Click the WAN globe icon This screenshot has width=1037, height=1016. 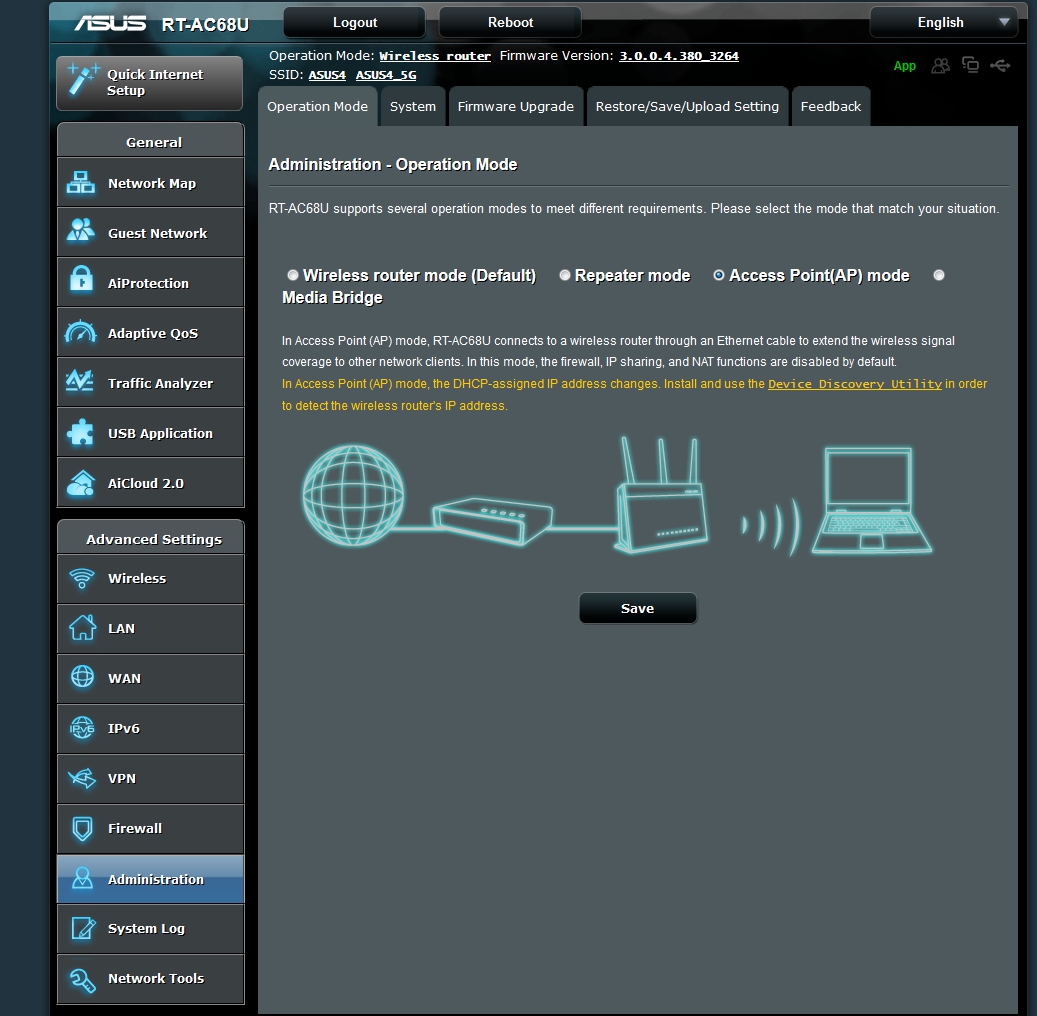tap(82, 677)
